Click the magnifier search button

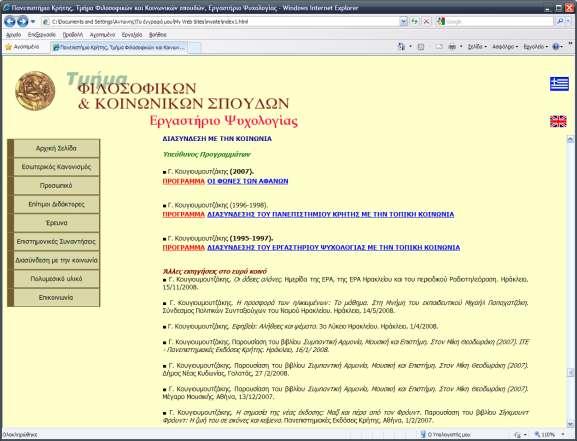[x=560, y=22]
